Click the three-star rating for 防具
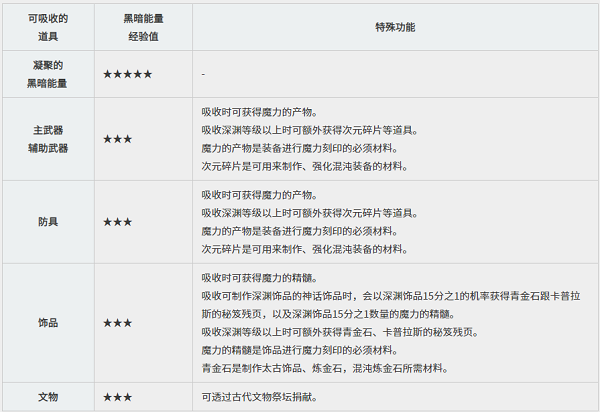Image resolution: width=600 pixels, height=412 pixels. tap(118, 221)
